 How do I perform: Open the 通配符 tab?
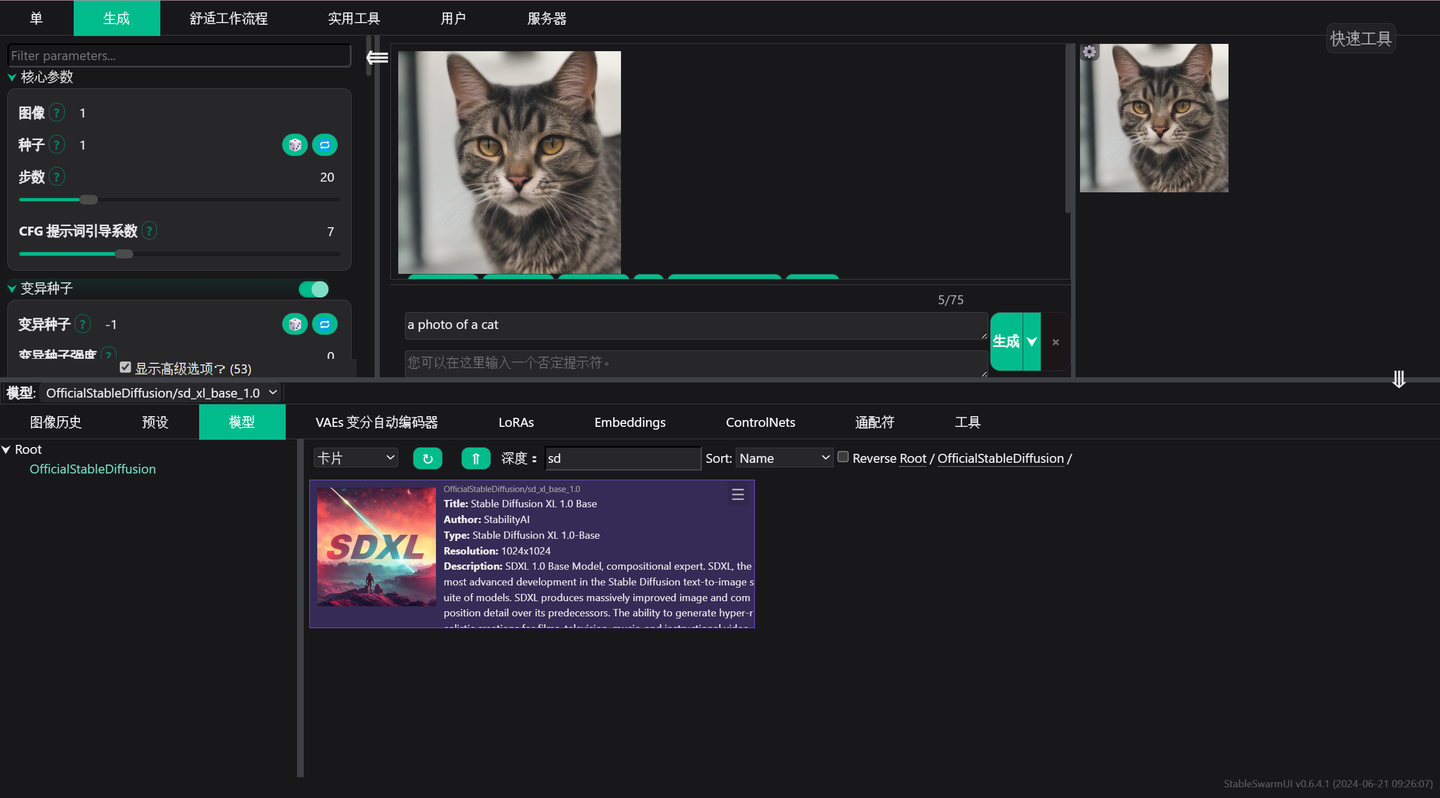875,422
